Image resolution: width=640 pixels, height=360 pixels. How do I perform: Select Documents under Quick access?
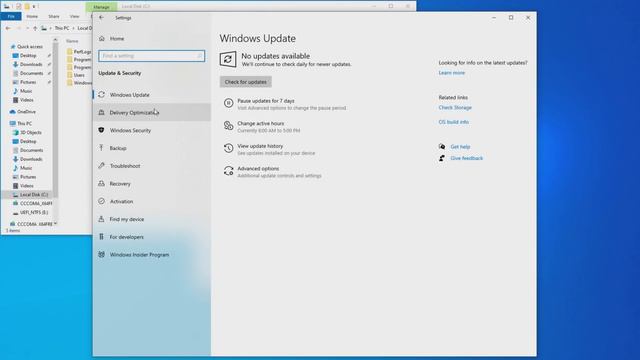pyautogui.click(x=31, y=73)
